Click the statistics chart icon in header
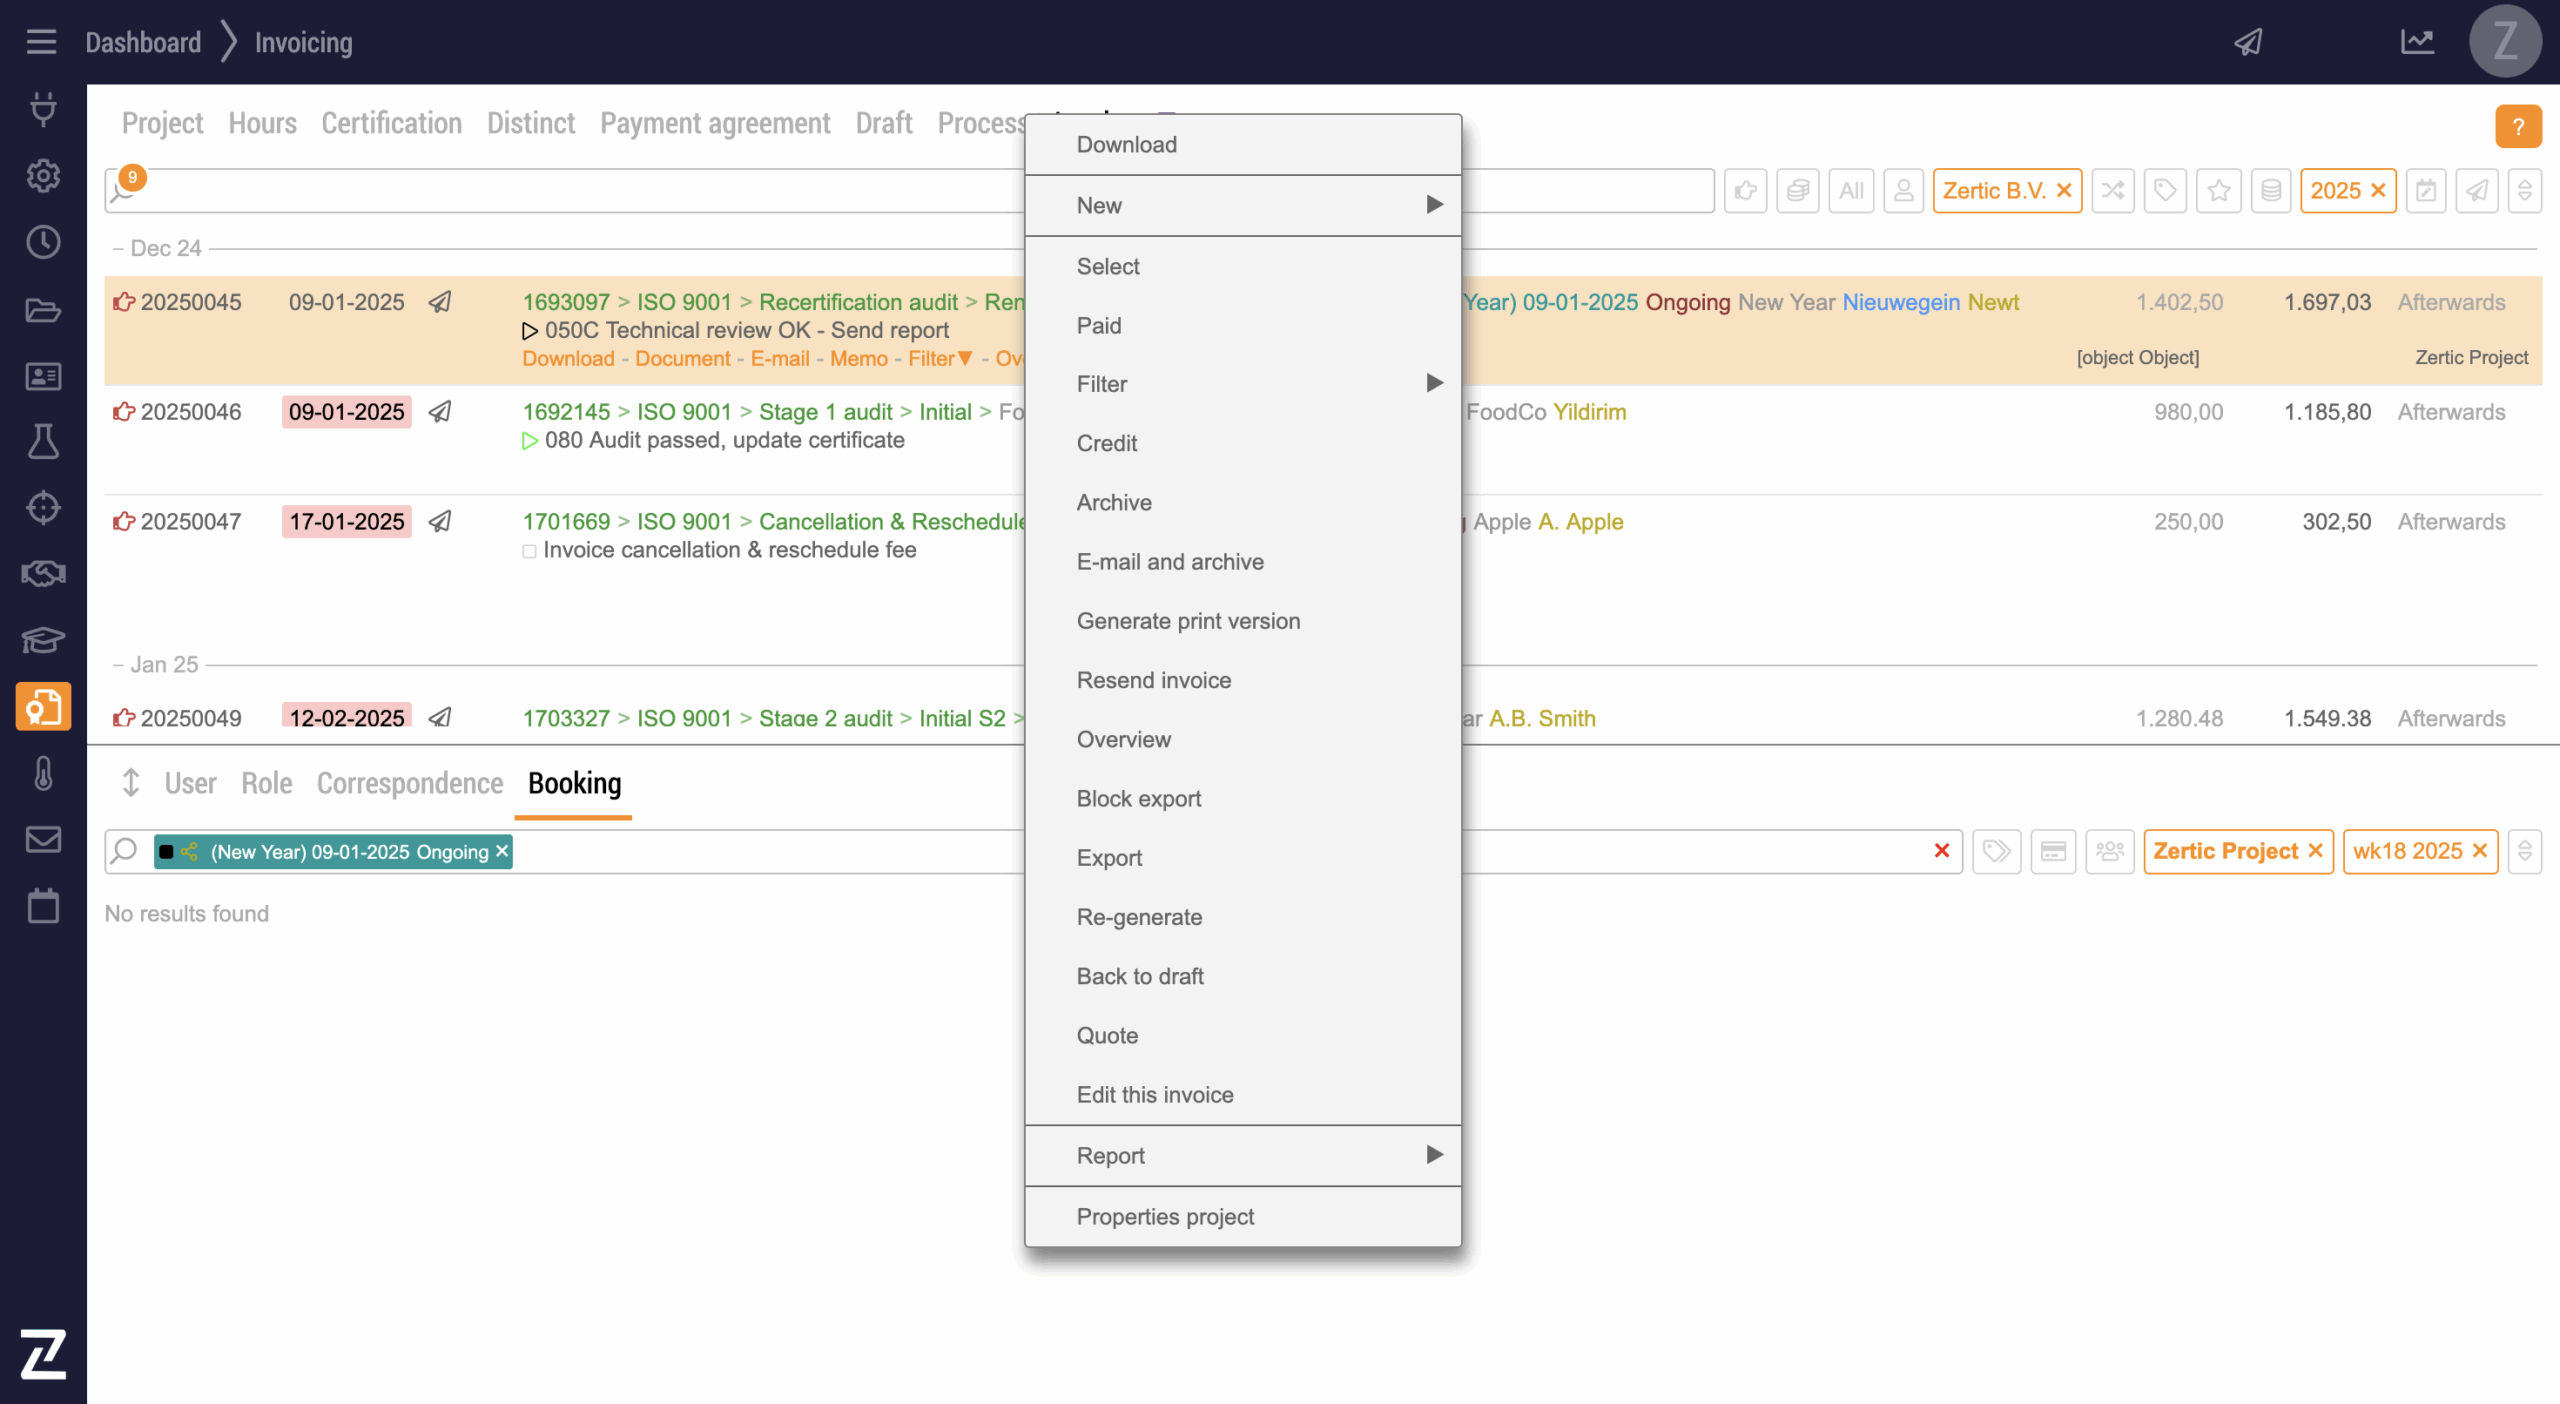 click(x=2417, y=42)
